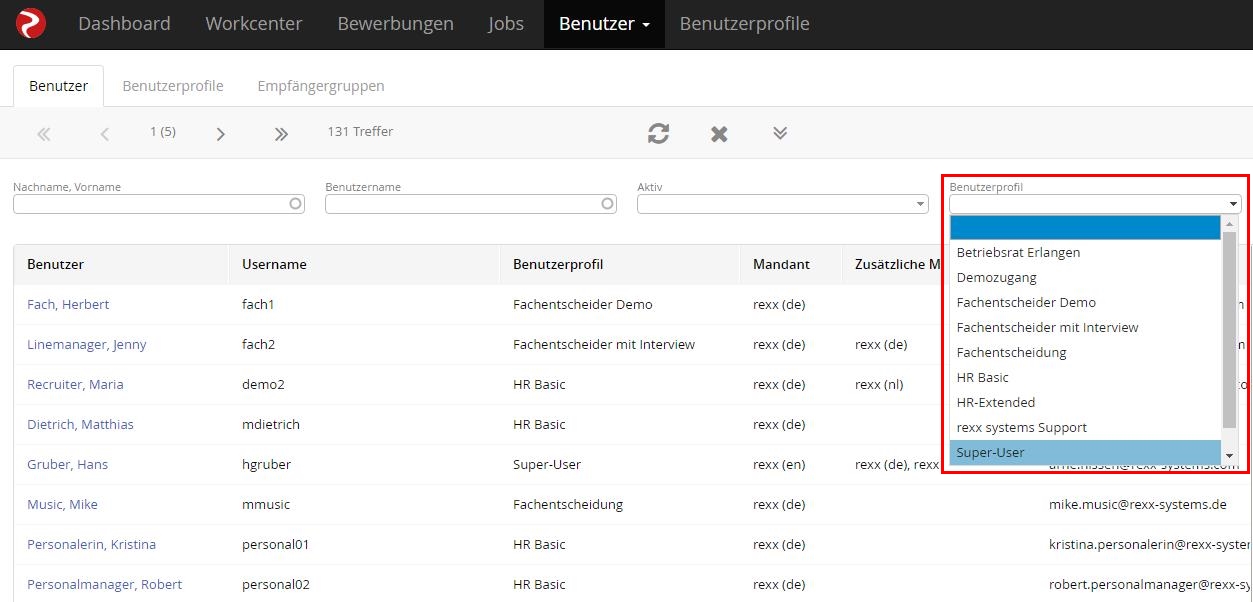The width and height of the screenshot is (1253, 602).
Task: Click Super-User profile cell in Gruber row
Action: (x=547, y=464)
